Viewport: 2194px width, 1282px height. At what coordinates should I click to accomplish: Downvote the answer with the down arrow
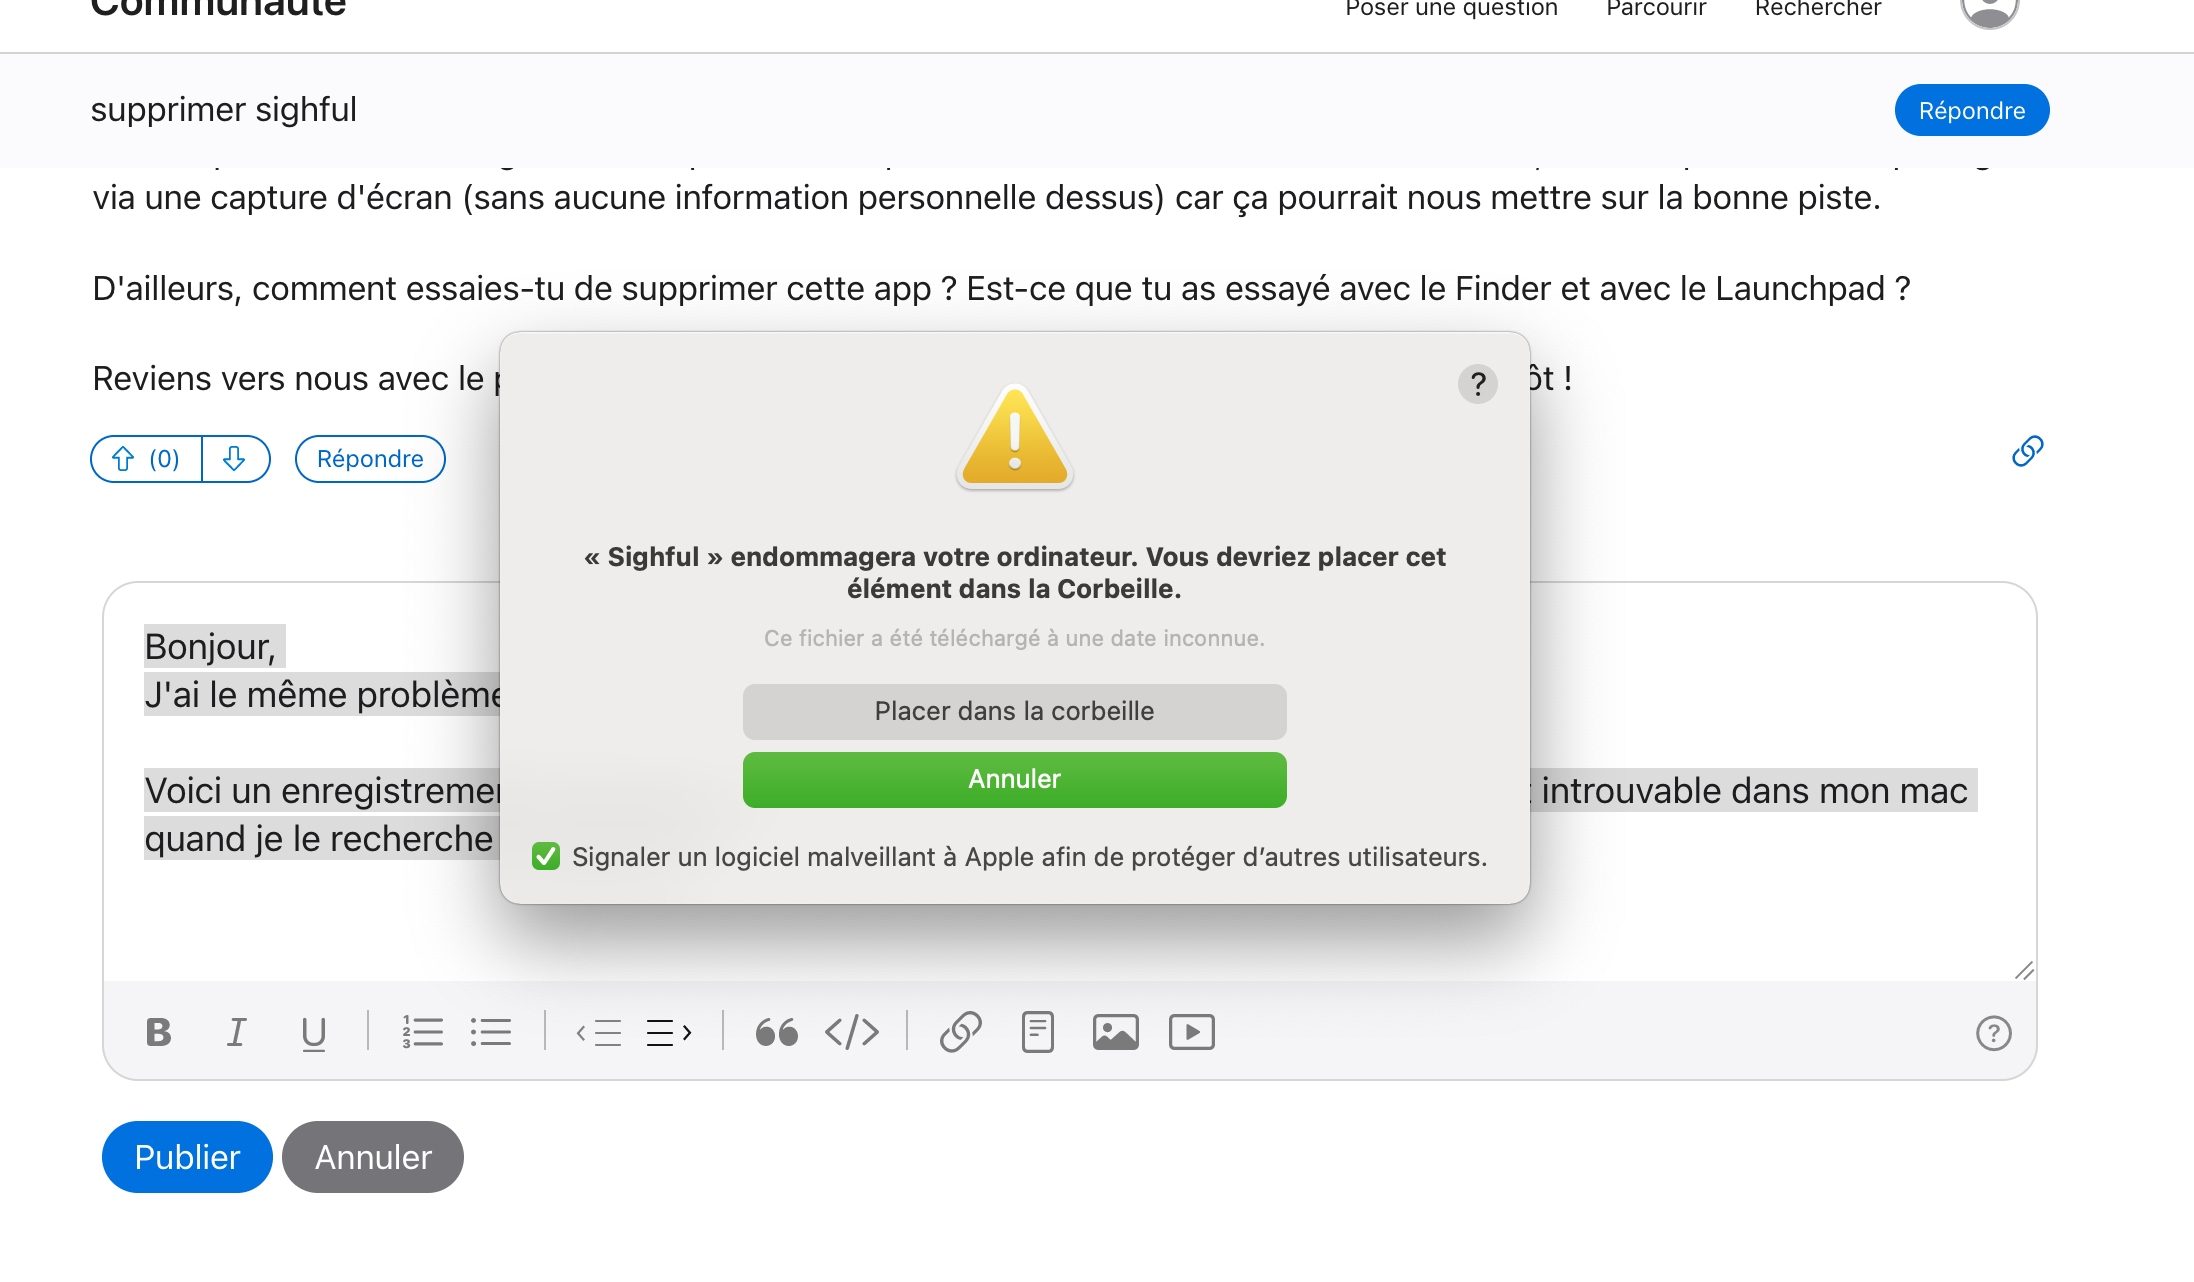click(235, 459)
